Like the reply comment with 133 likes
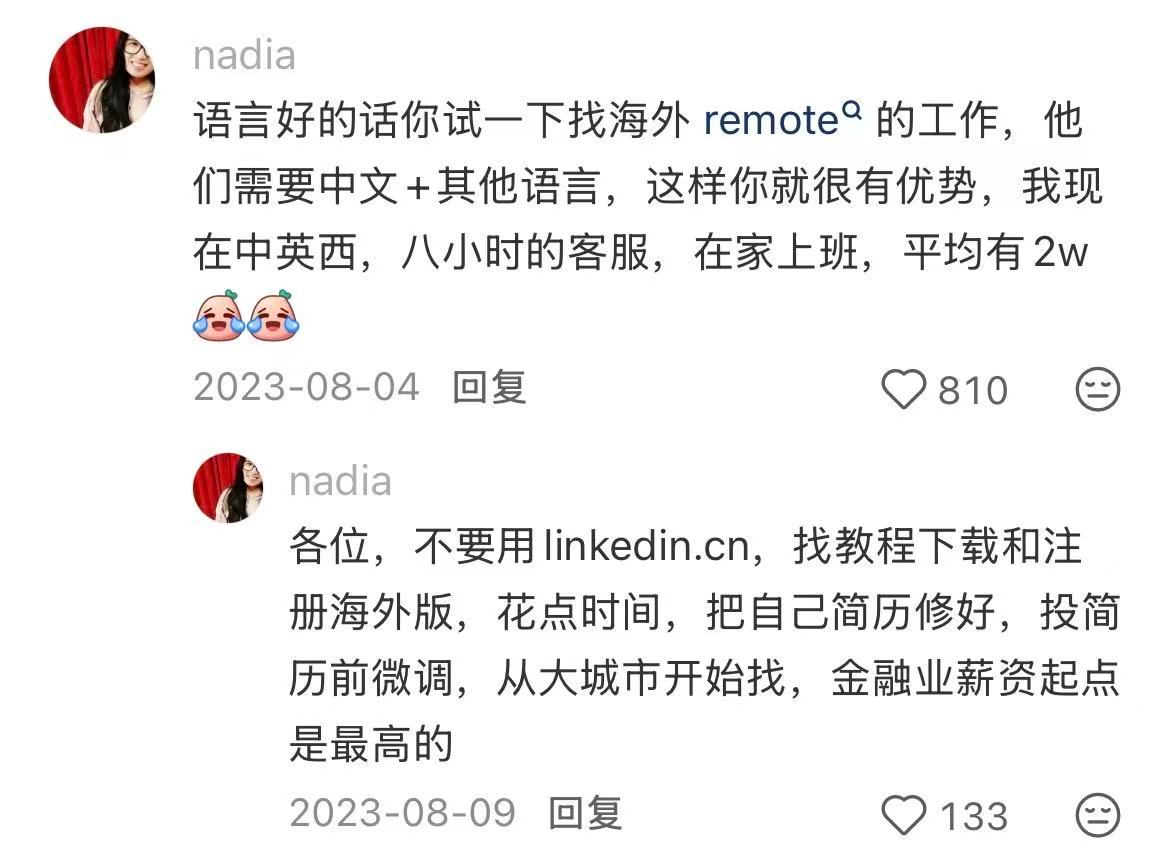1170x855 pixels. click(904, 815)
